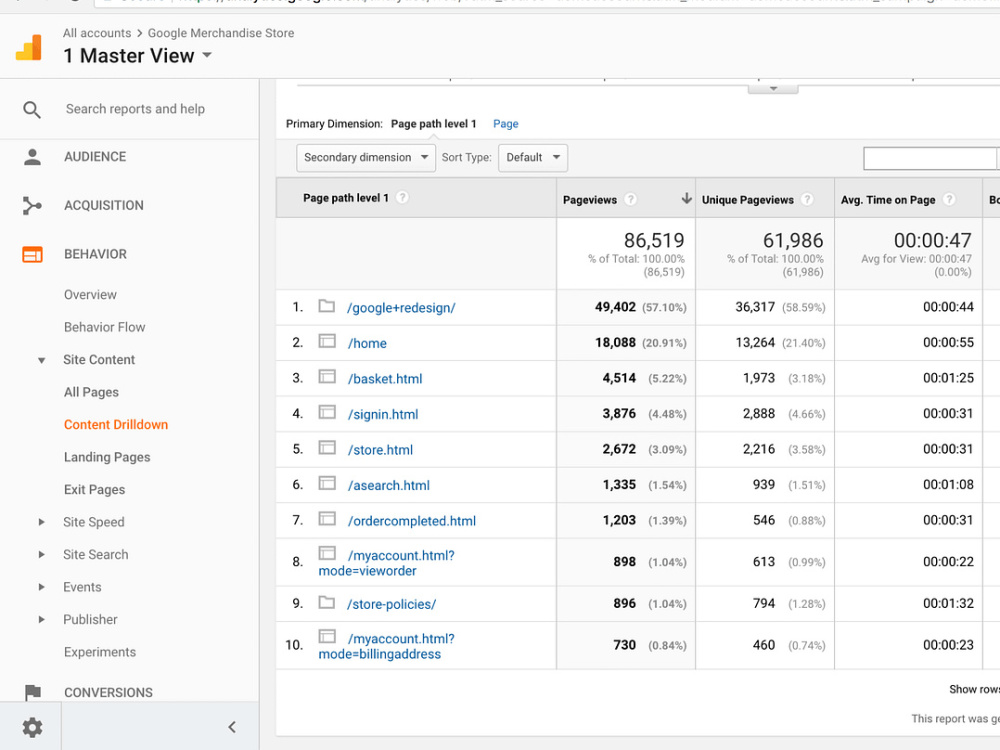Expand the Site Search section
Screen dimensions: 1000x750
coord(41,555)
